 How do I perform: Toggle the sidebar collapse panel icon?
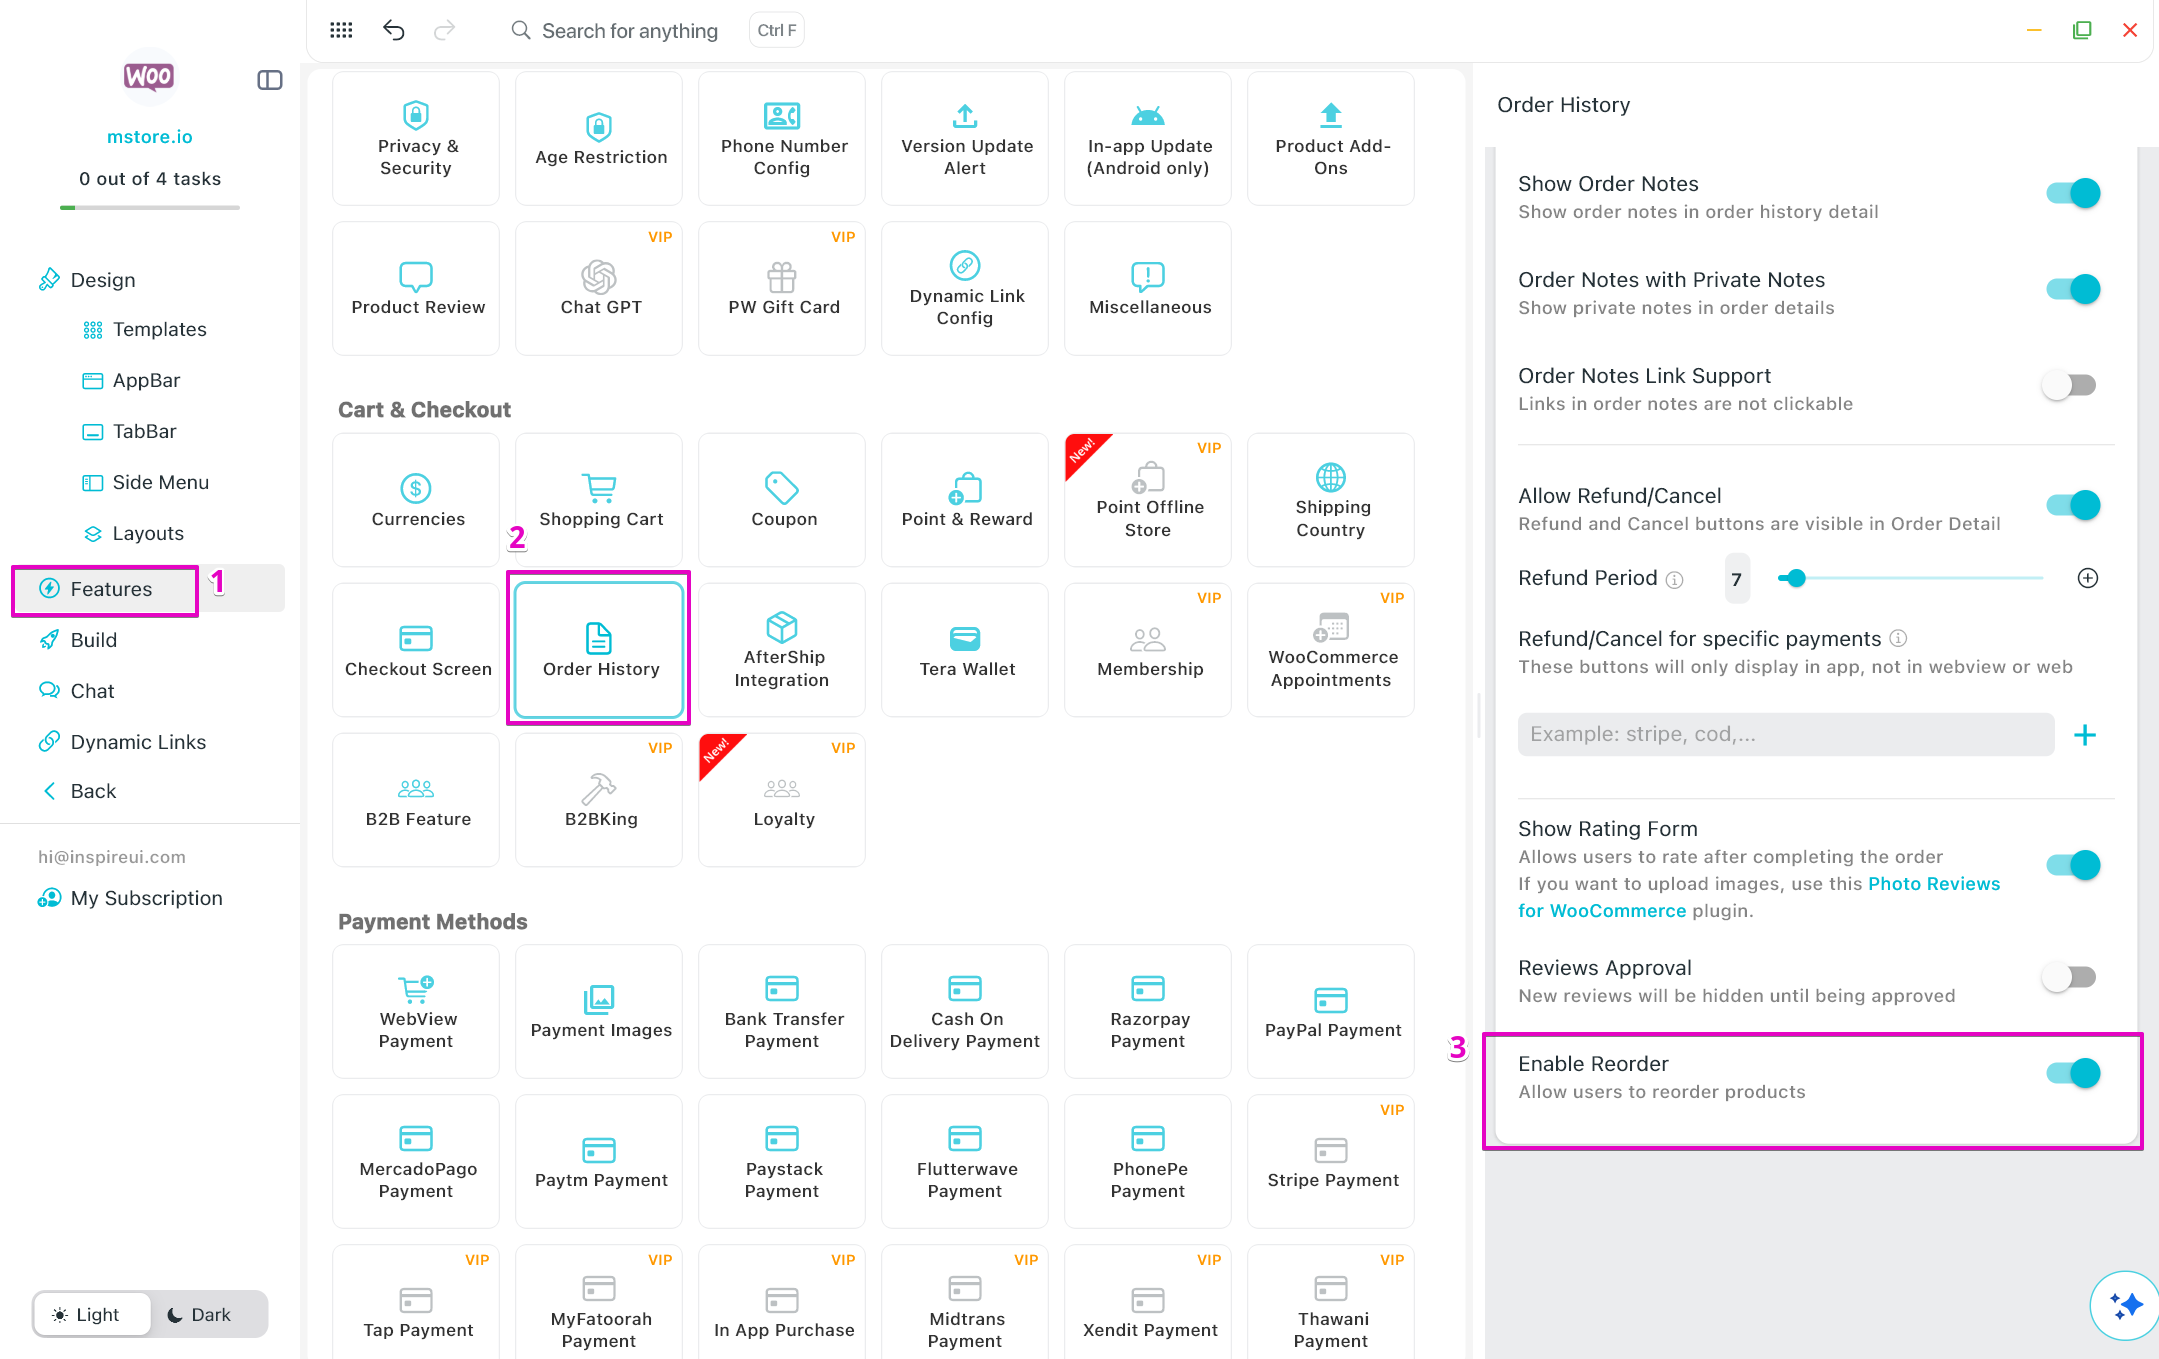click(270, 80)
